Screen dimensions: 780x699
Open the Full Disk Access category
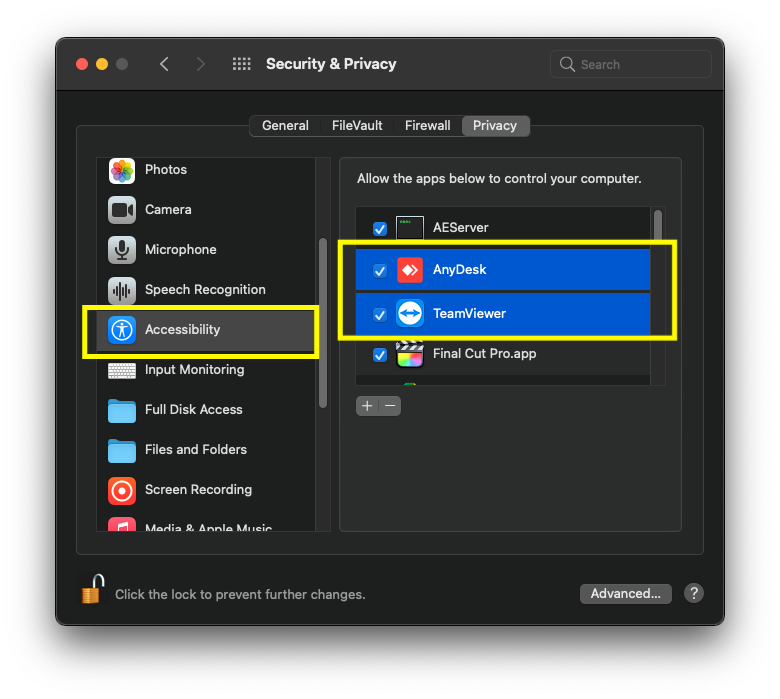click(193, 410)
